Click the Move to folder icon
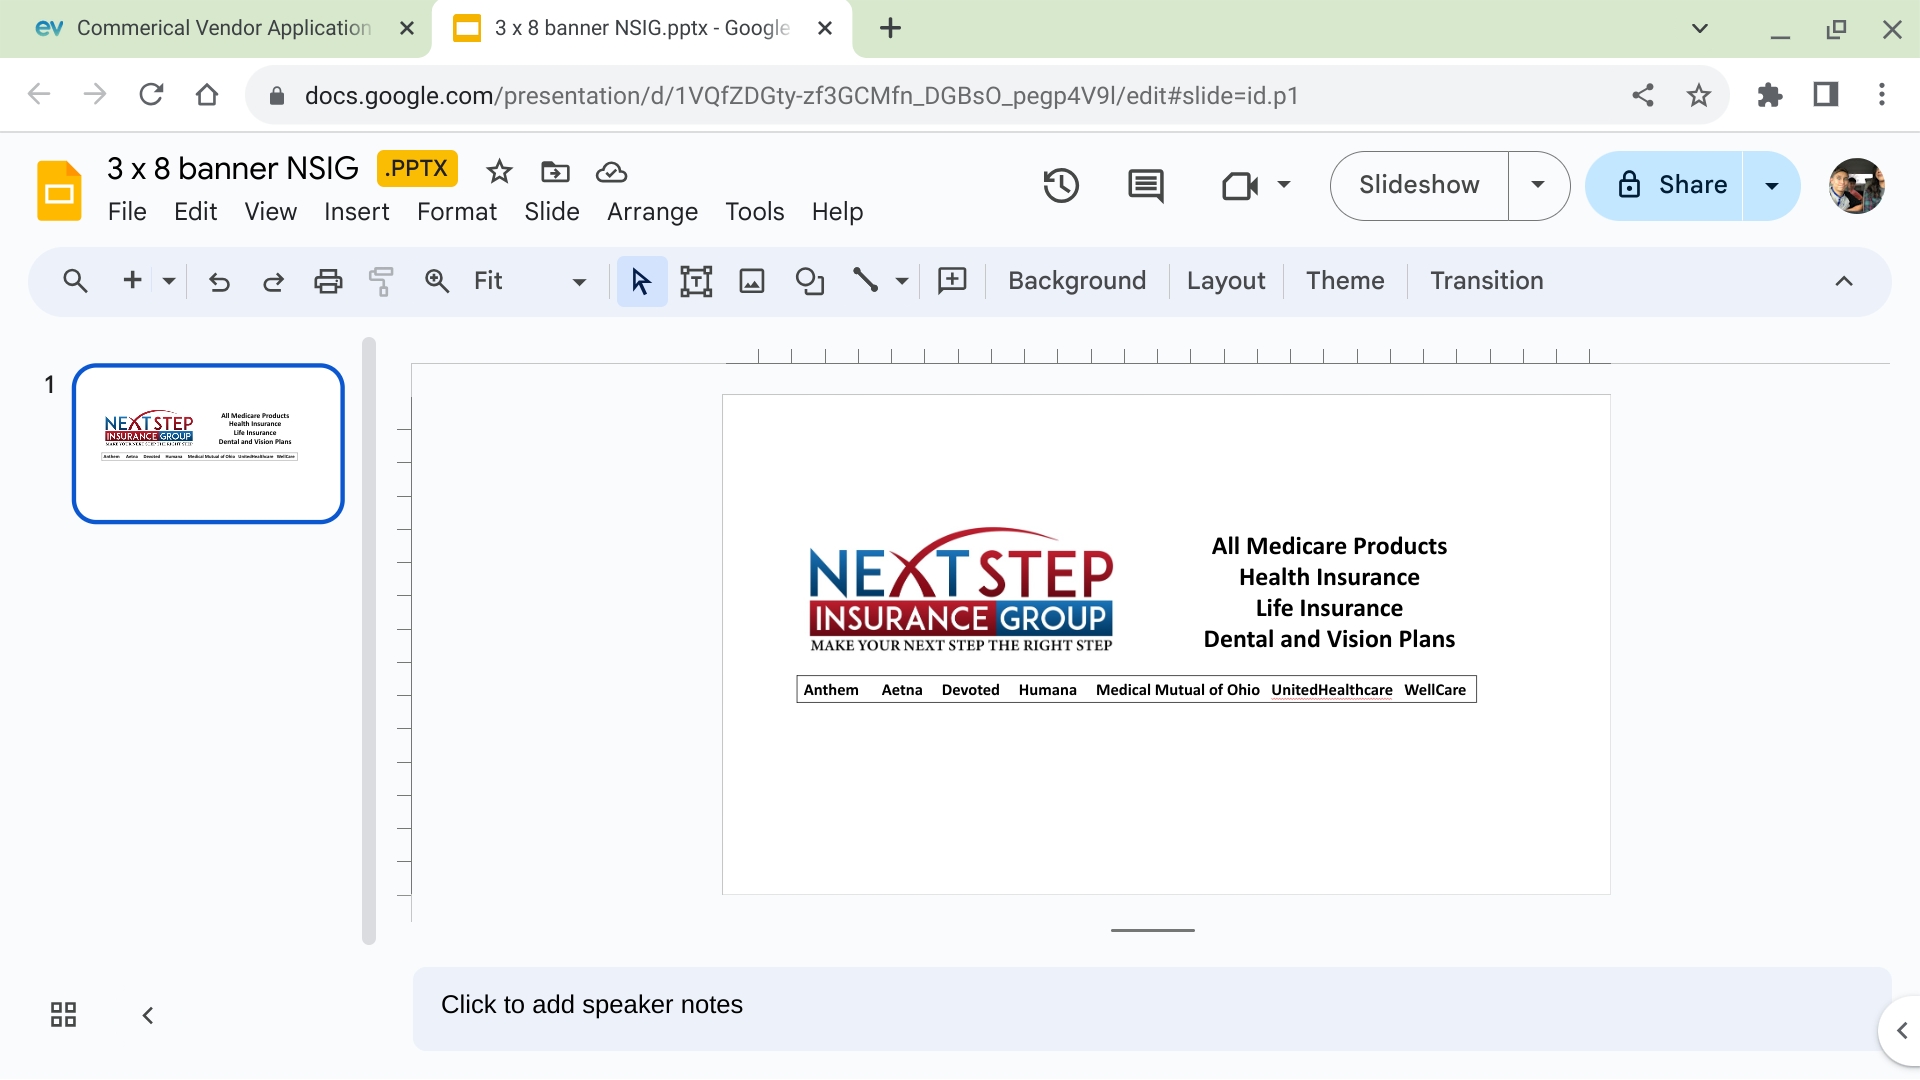The height and width of the screenshot is (1080, 1920). pyautogui.click(x=555, y=172)
